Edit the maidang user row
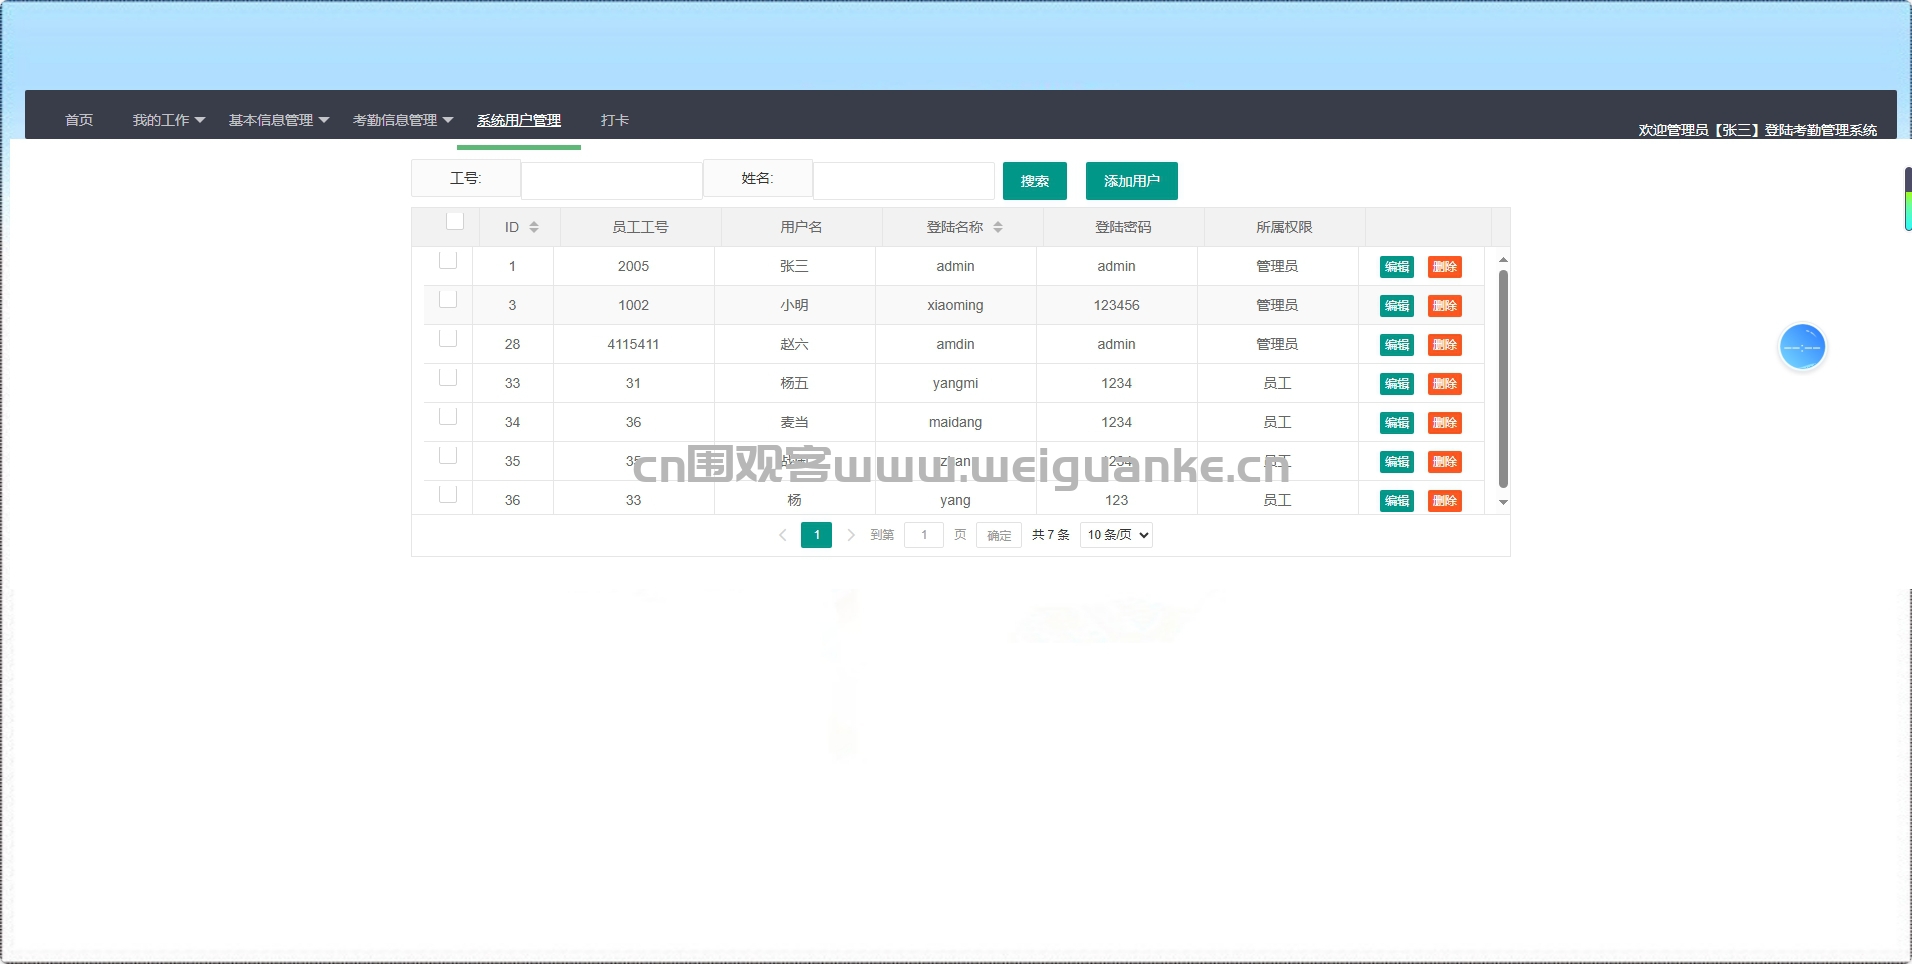Image resolution: width=1912 pixels, height=964 pixels. click(x=1397, y=423)
